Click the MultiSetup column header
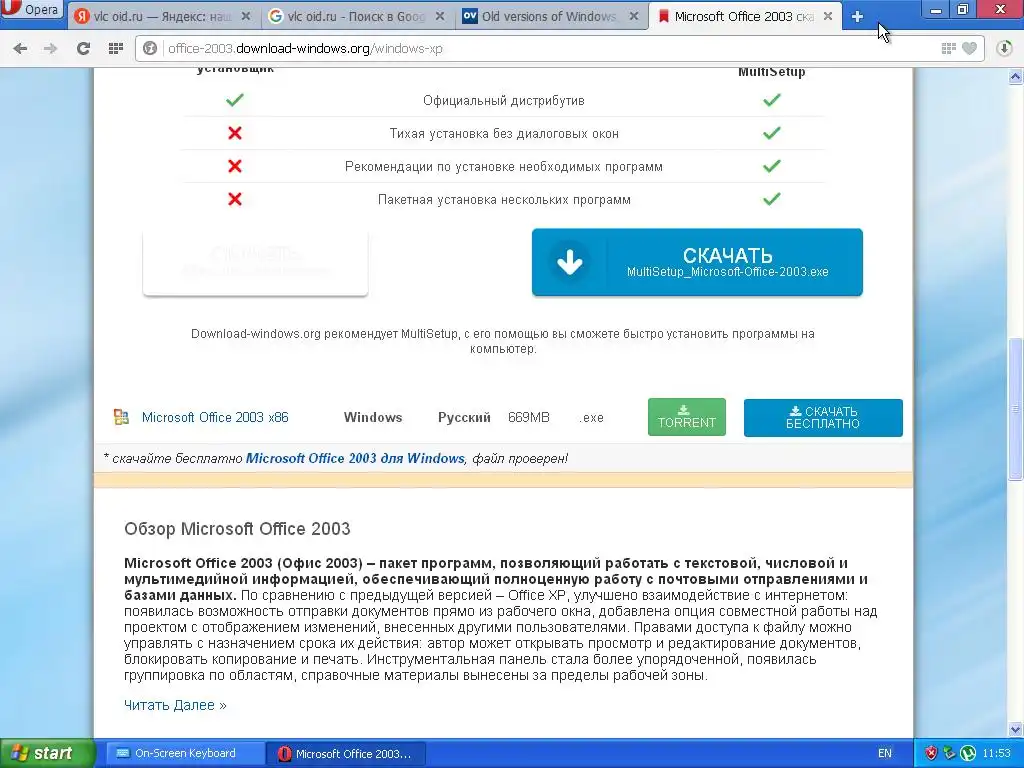1024x768 pixels. [x=771, y=72]
